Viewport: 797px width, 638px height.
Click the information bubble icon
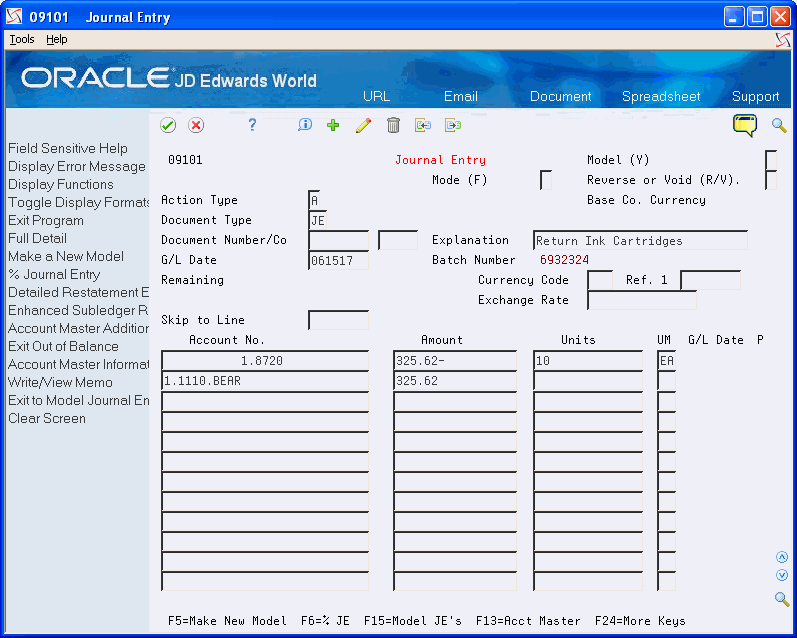tap(305, 125)
